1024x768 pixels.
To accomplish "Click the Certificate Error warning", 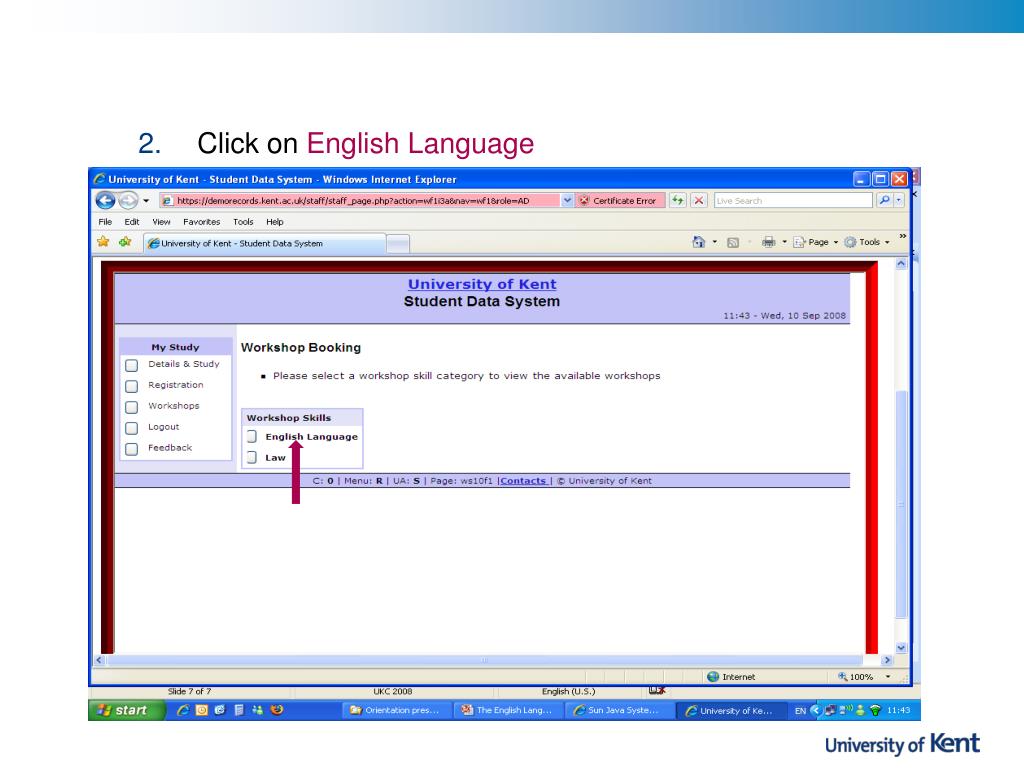I will [618, 200].
